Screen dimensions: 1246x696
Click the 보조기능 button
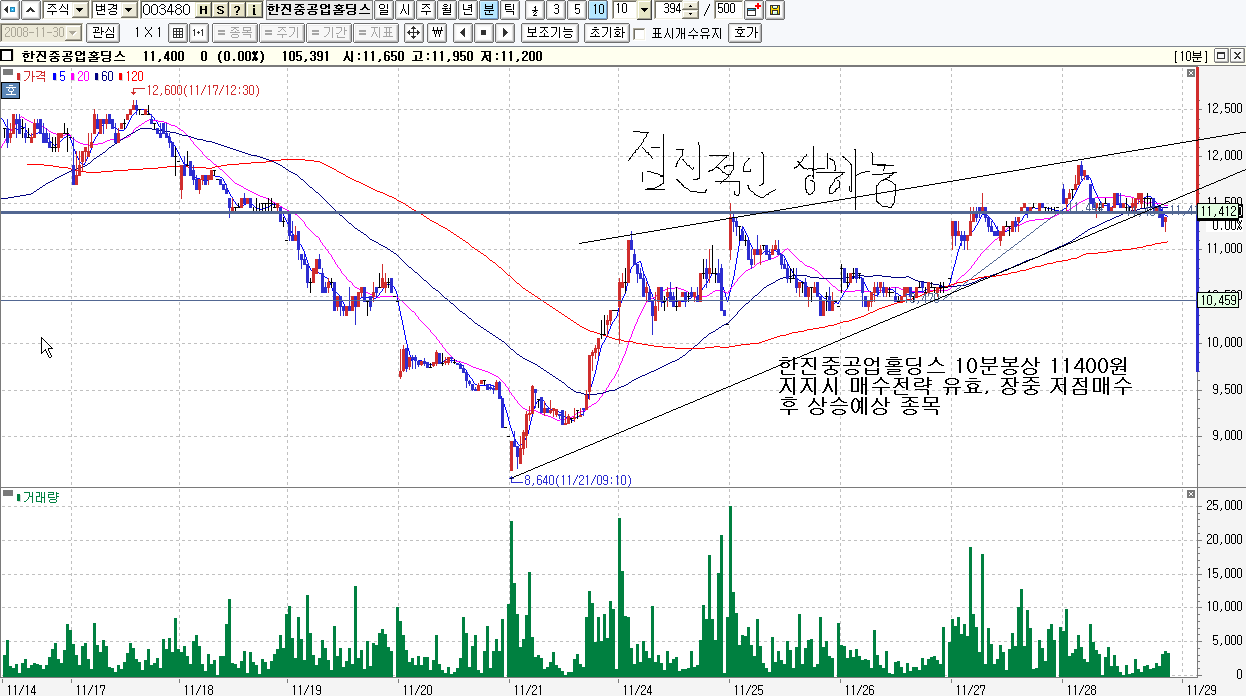click(549, 33)
